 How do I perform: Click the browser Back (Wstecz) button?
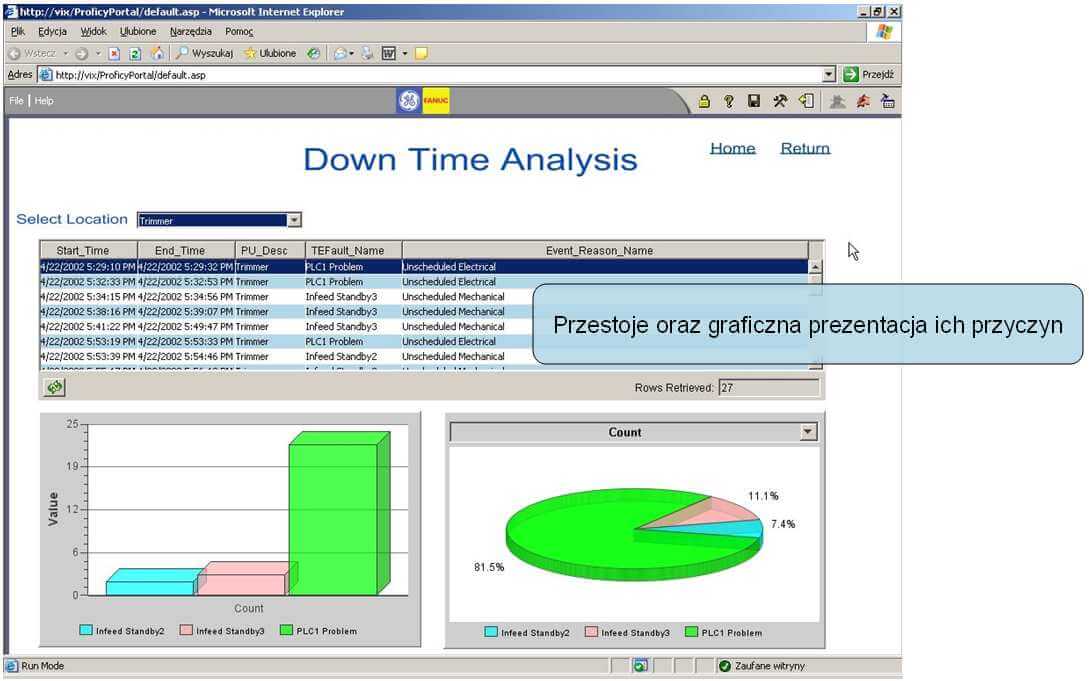pos(32,53)
